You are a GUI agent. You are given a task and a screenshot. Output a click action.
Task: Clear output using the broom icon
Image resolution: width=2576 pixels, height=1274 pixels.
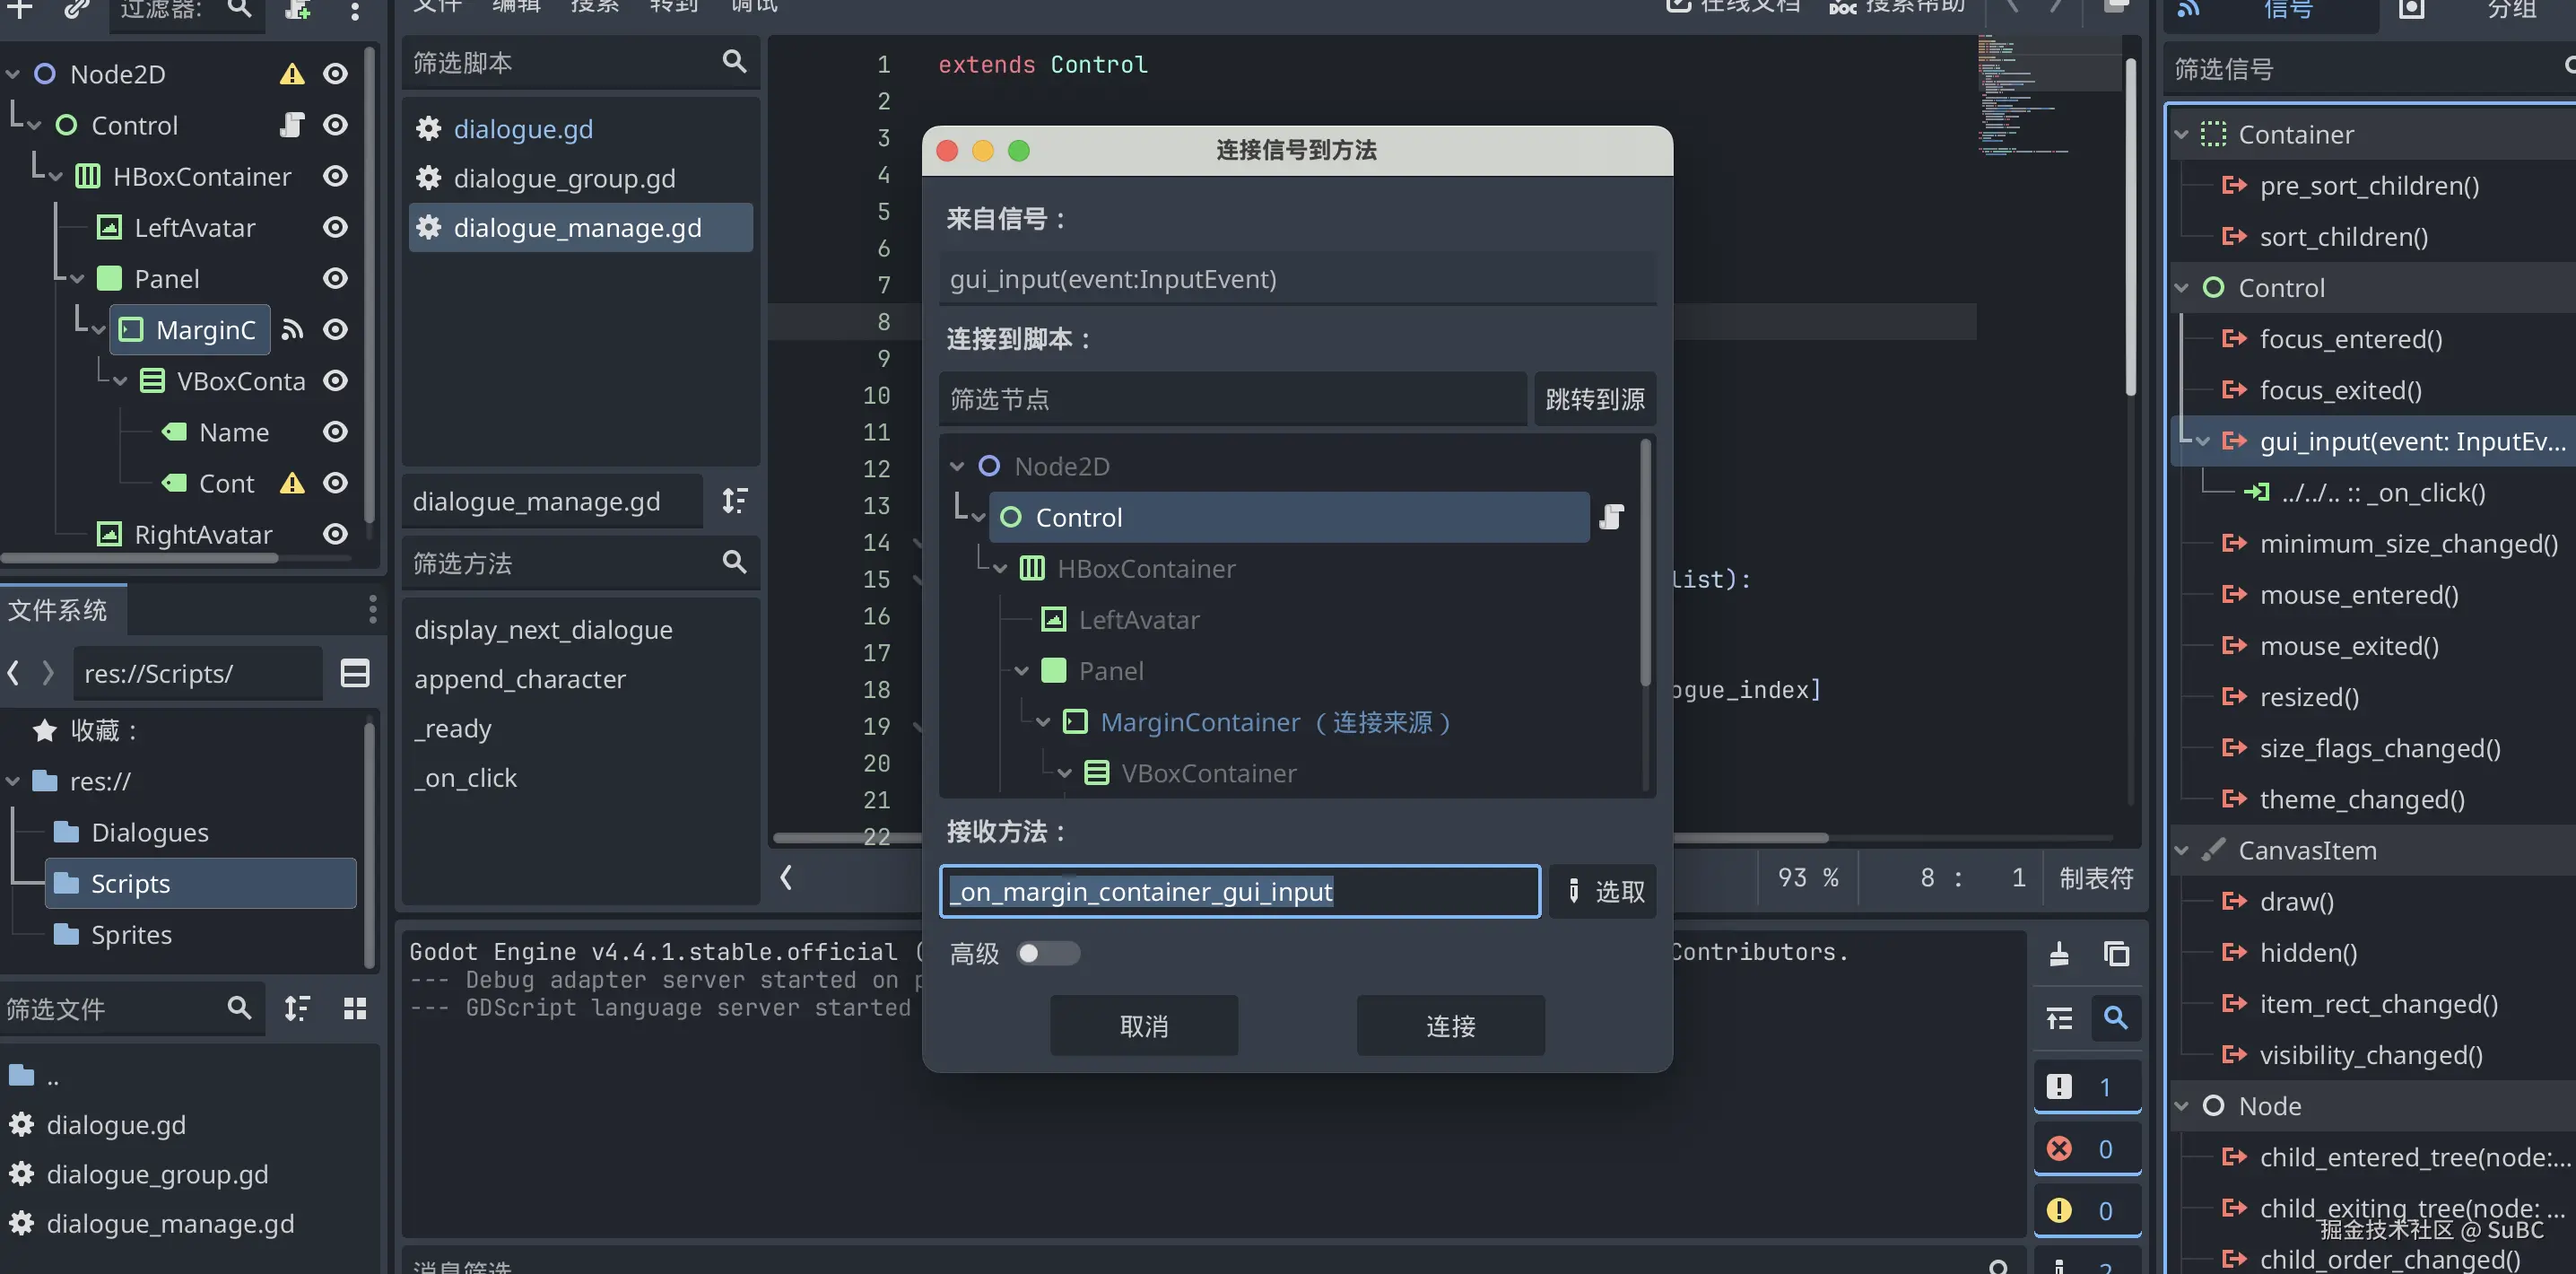(2059, 953)
